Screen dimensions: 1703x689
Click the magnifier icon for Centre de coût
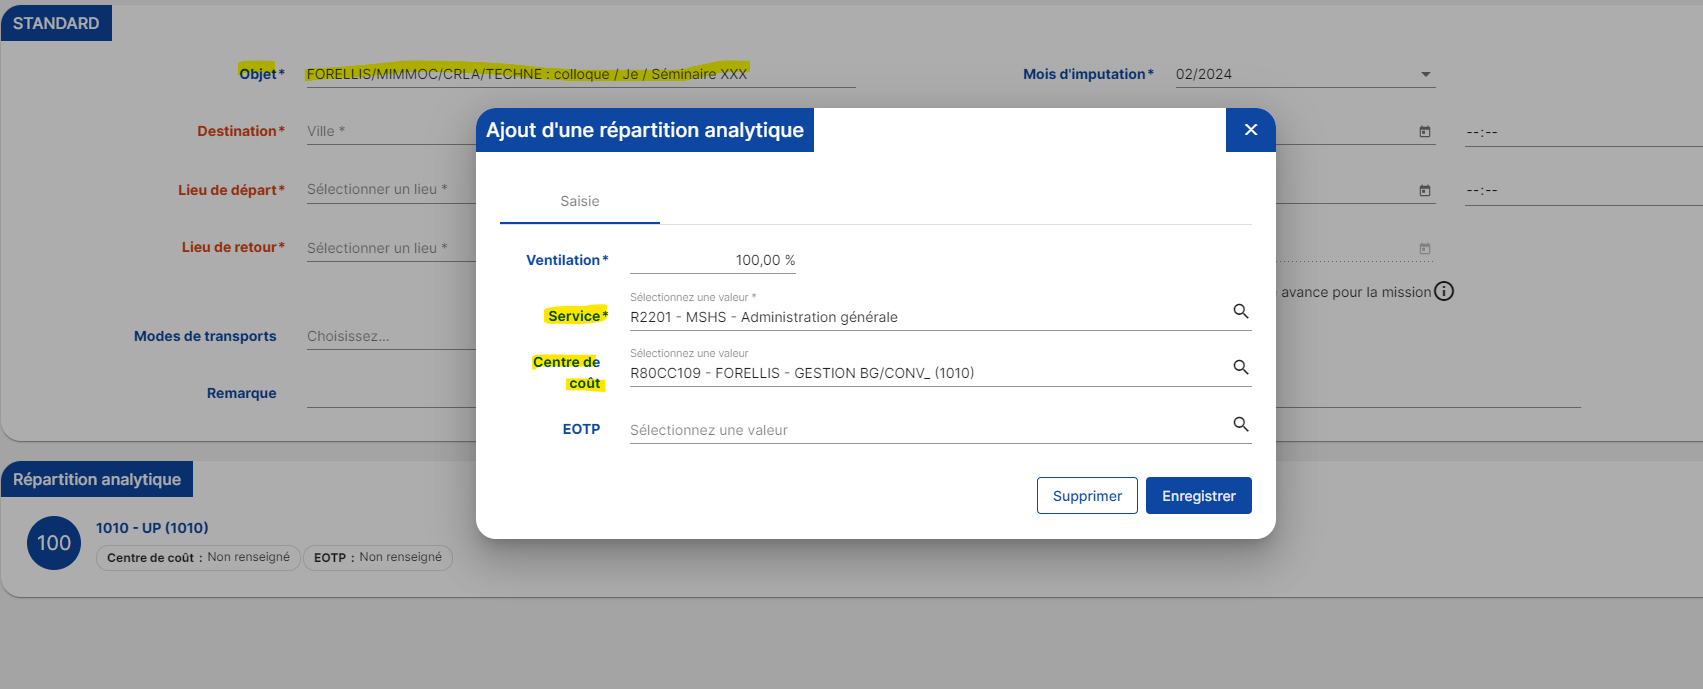click(1240, 368)
